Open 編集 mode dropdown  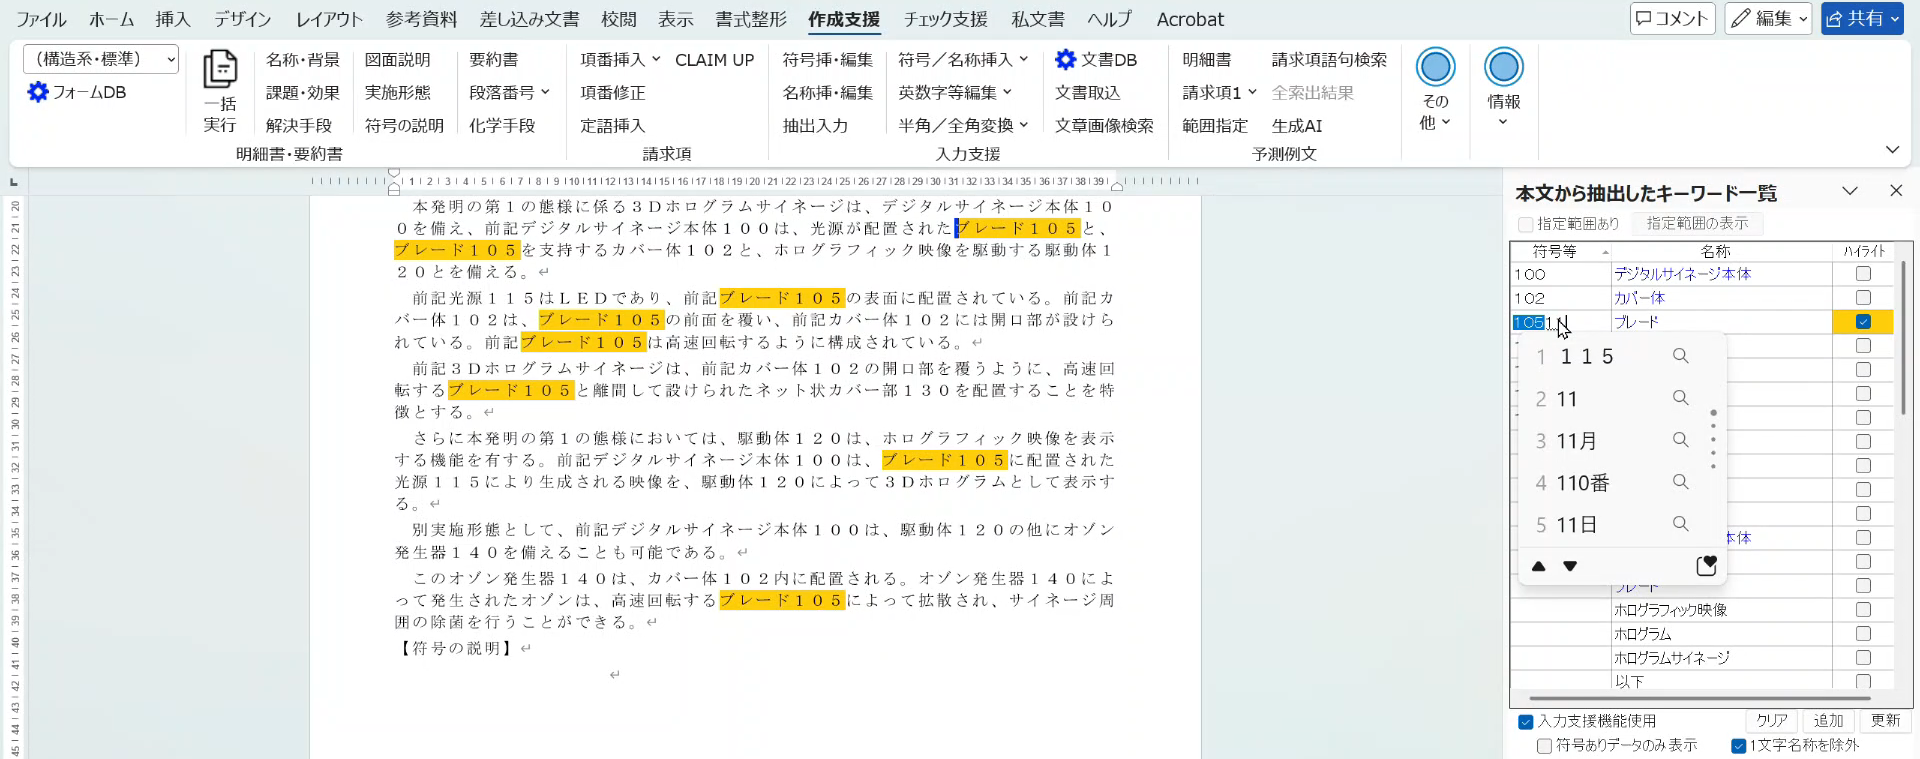[1768, 19]
